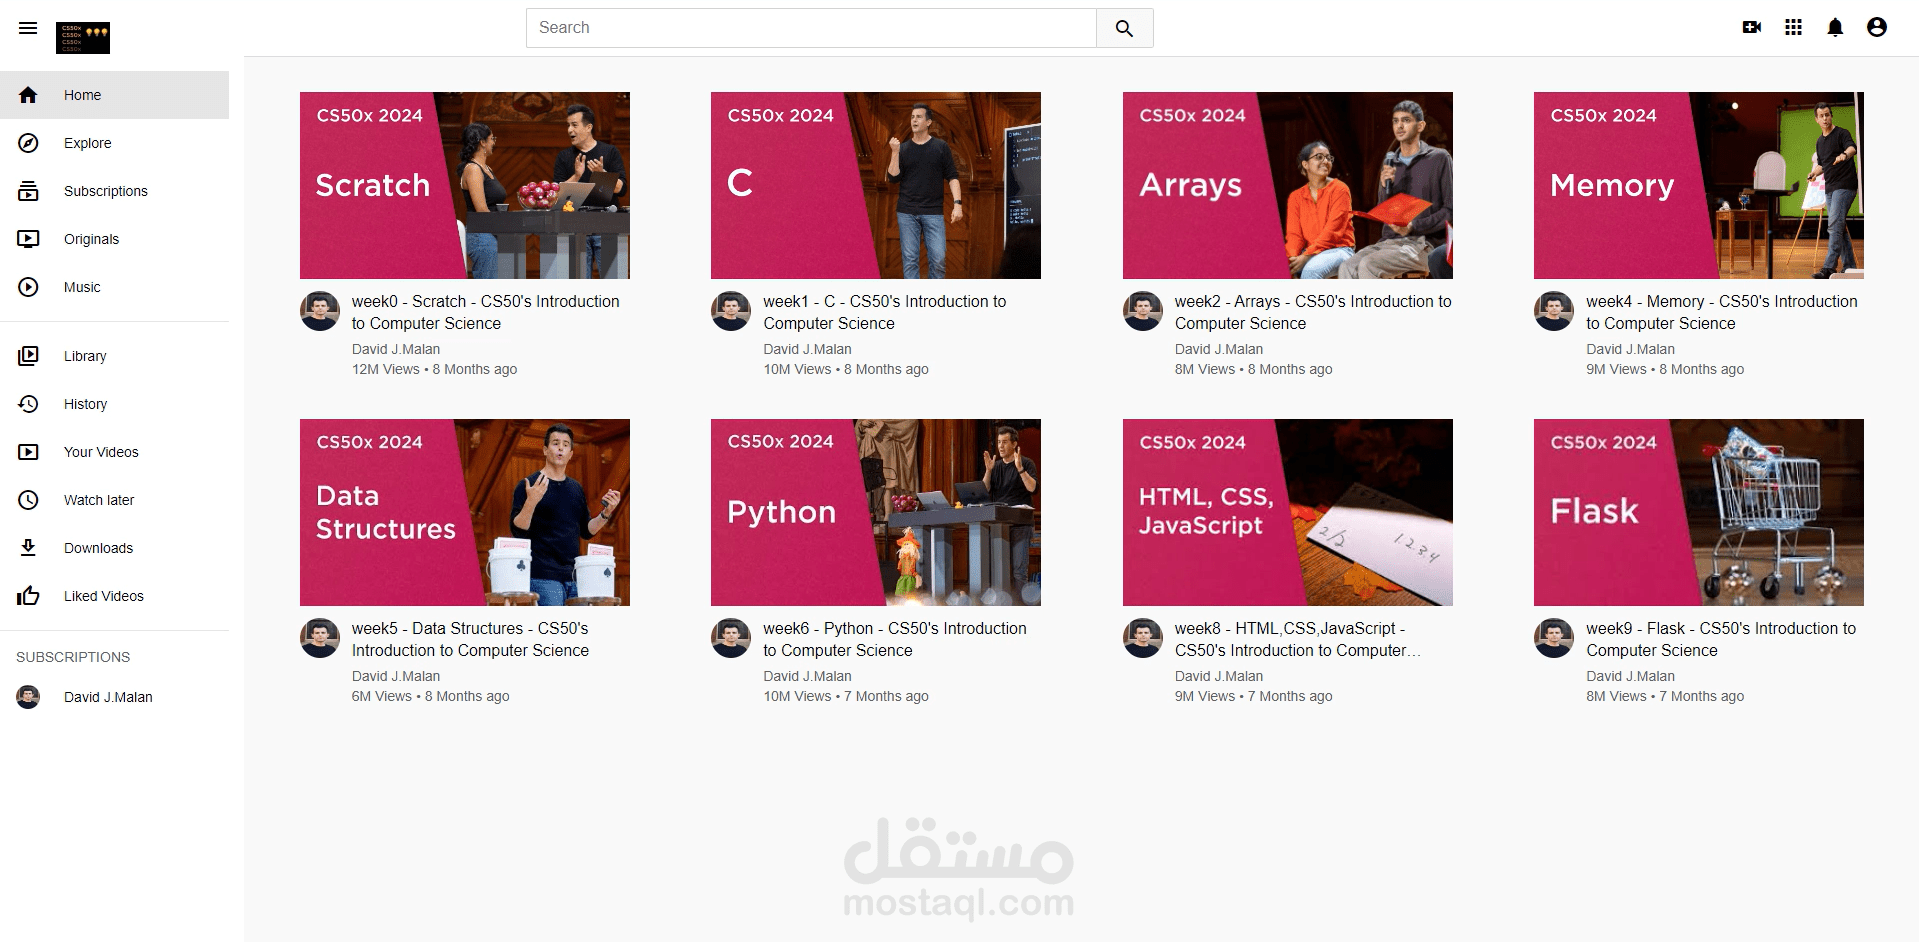Click the Music play-circle icon
The image size is (1919, 942).
[x=28, y=287]
